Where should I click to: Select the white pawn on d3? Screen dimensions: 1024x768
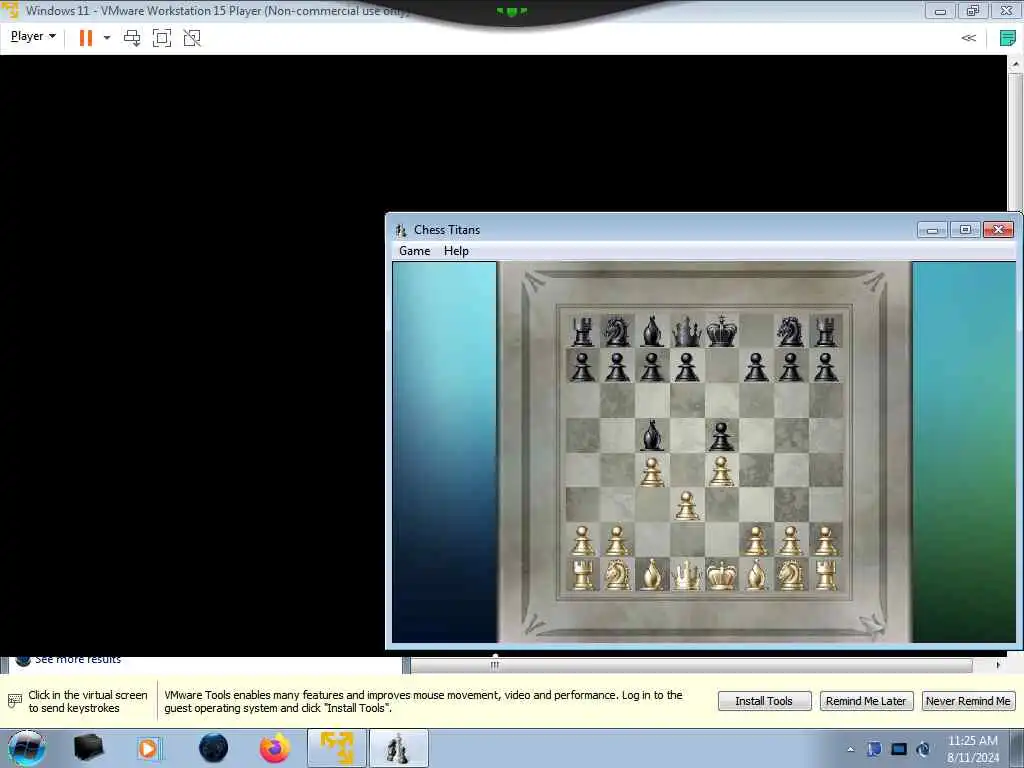(686, 505)
